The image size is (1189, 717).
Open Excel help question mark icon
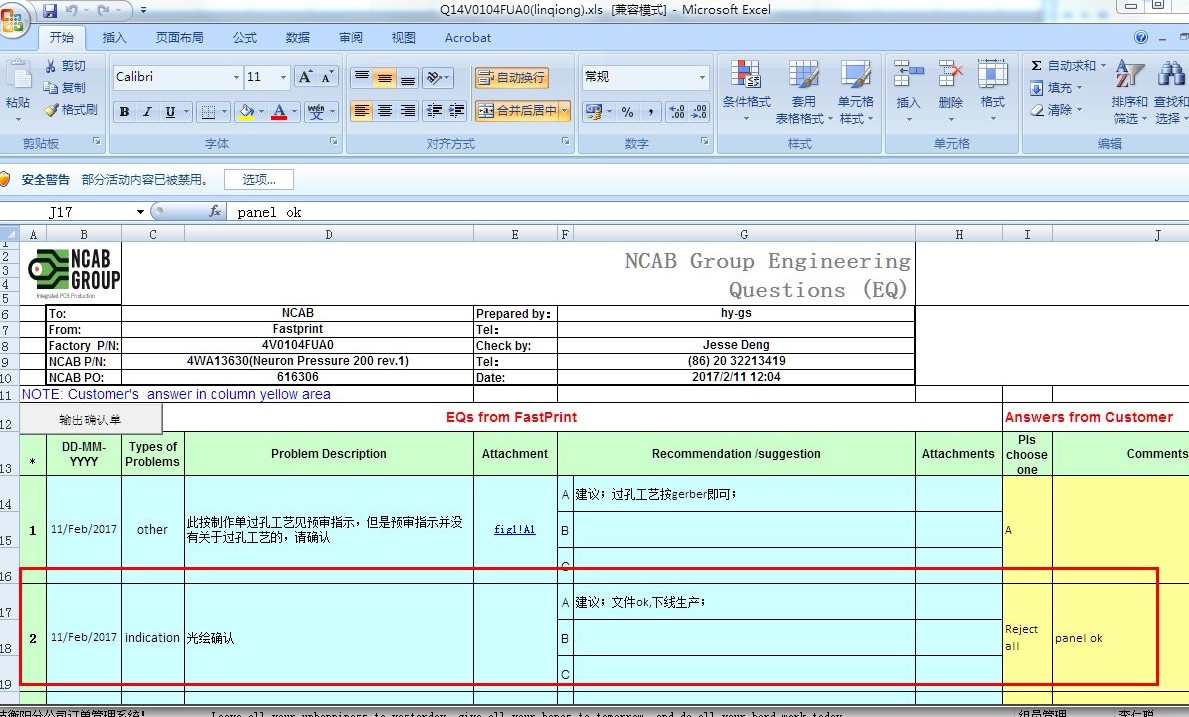pyautogui.click(x=1140, y=37)
